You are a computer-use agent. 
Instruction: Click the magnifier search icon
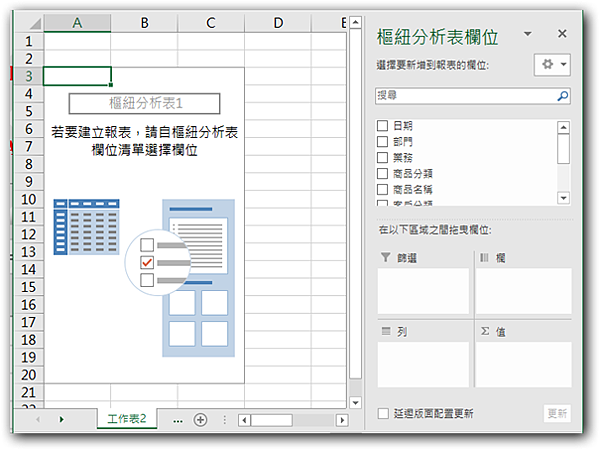pyautogui.click(x=562, y=96)
